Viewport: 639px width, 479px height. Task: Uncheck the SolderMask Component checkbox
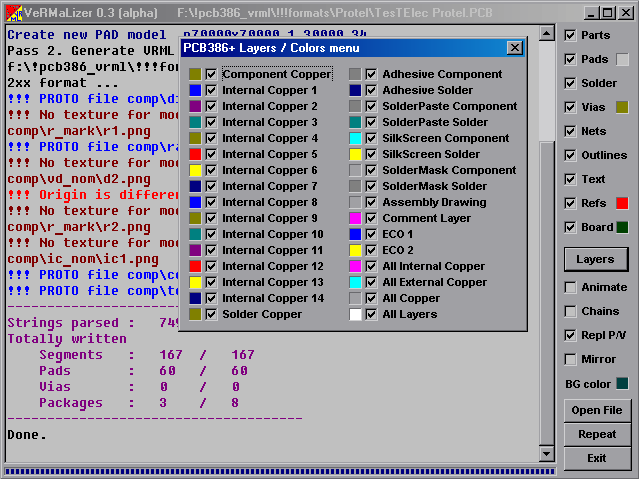point(371,170)
